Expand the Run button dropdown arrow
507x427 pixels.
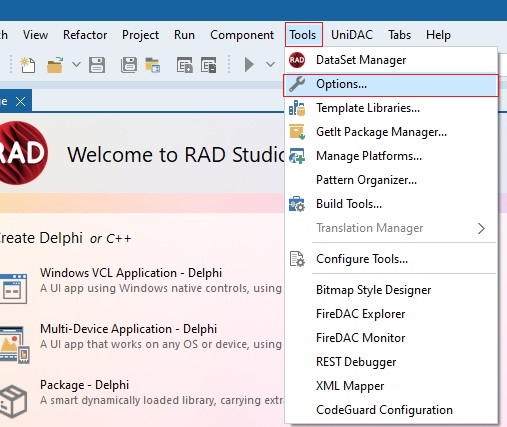point(270,64)
